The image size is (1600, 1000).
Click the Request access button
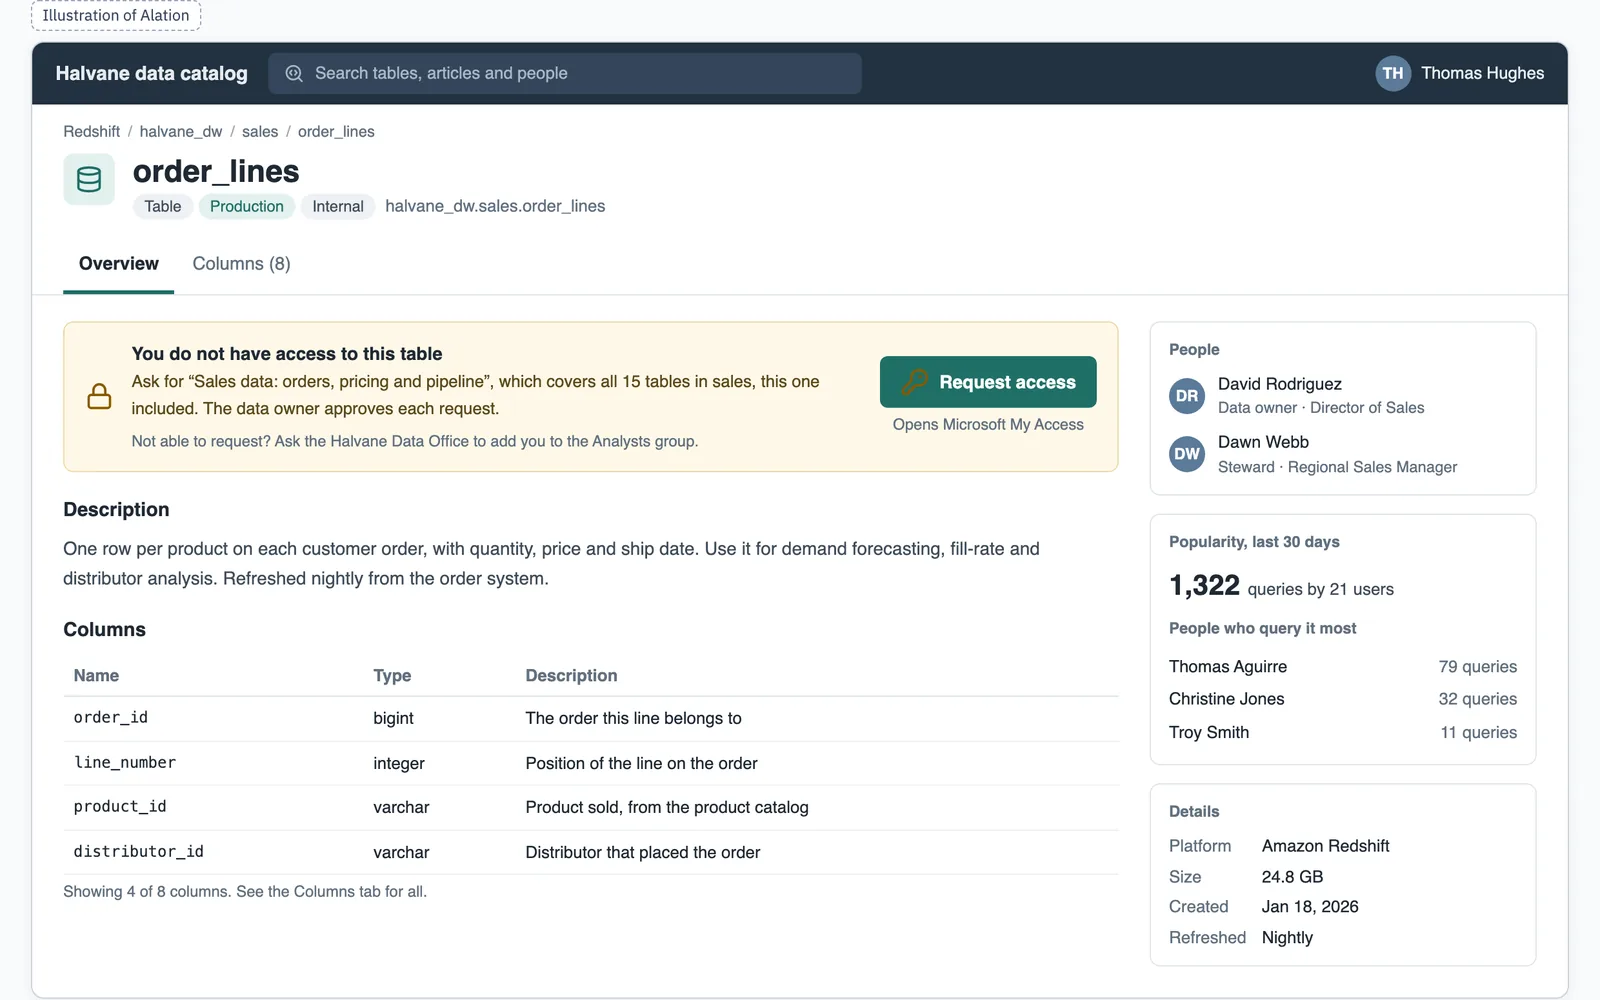coord(988,382)
